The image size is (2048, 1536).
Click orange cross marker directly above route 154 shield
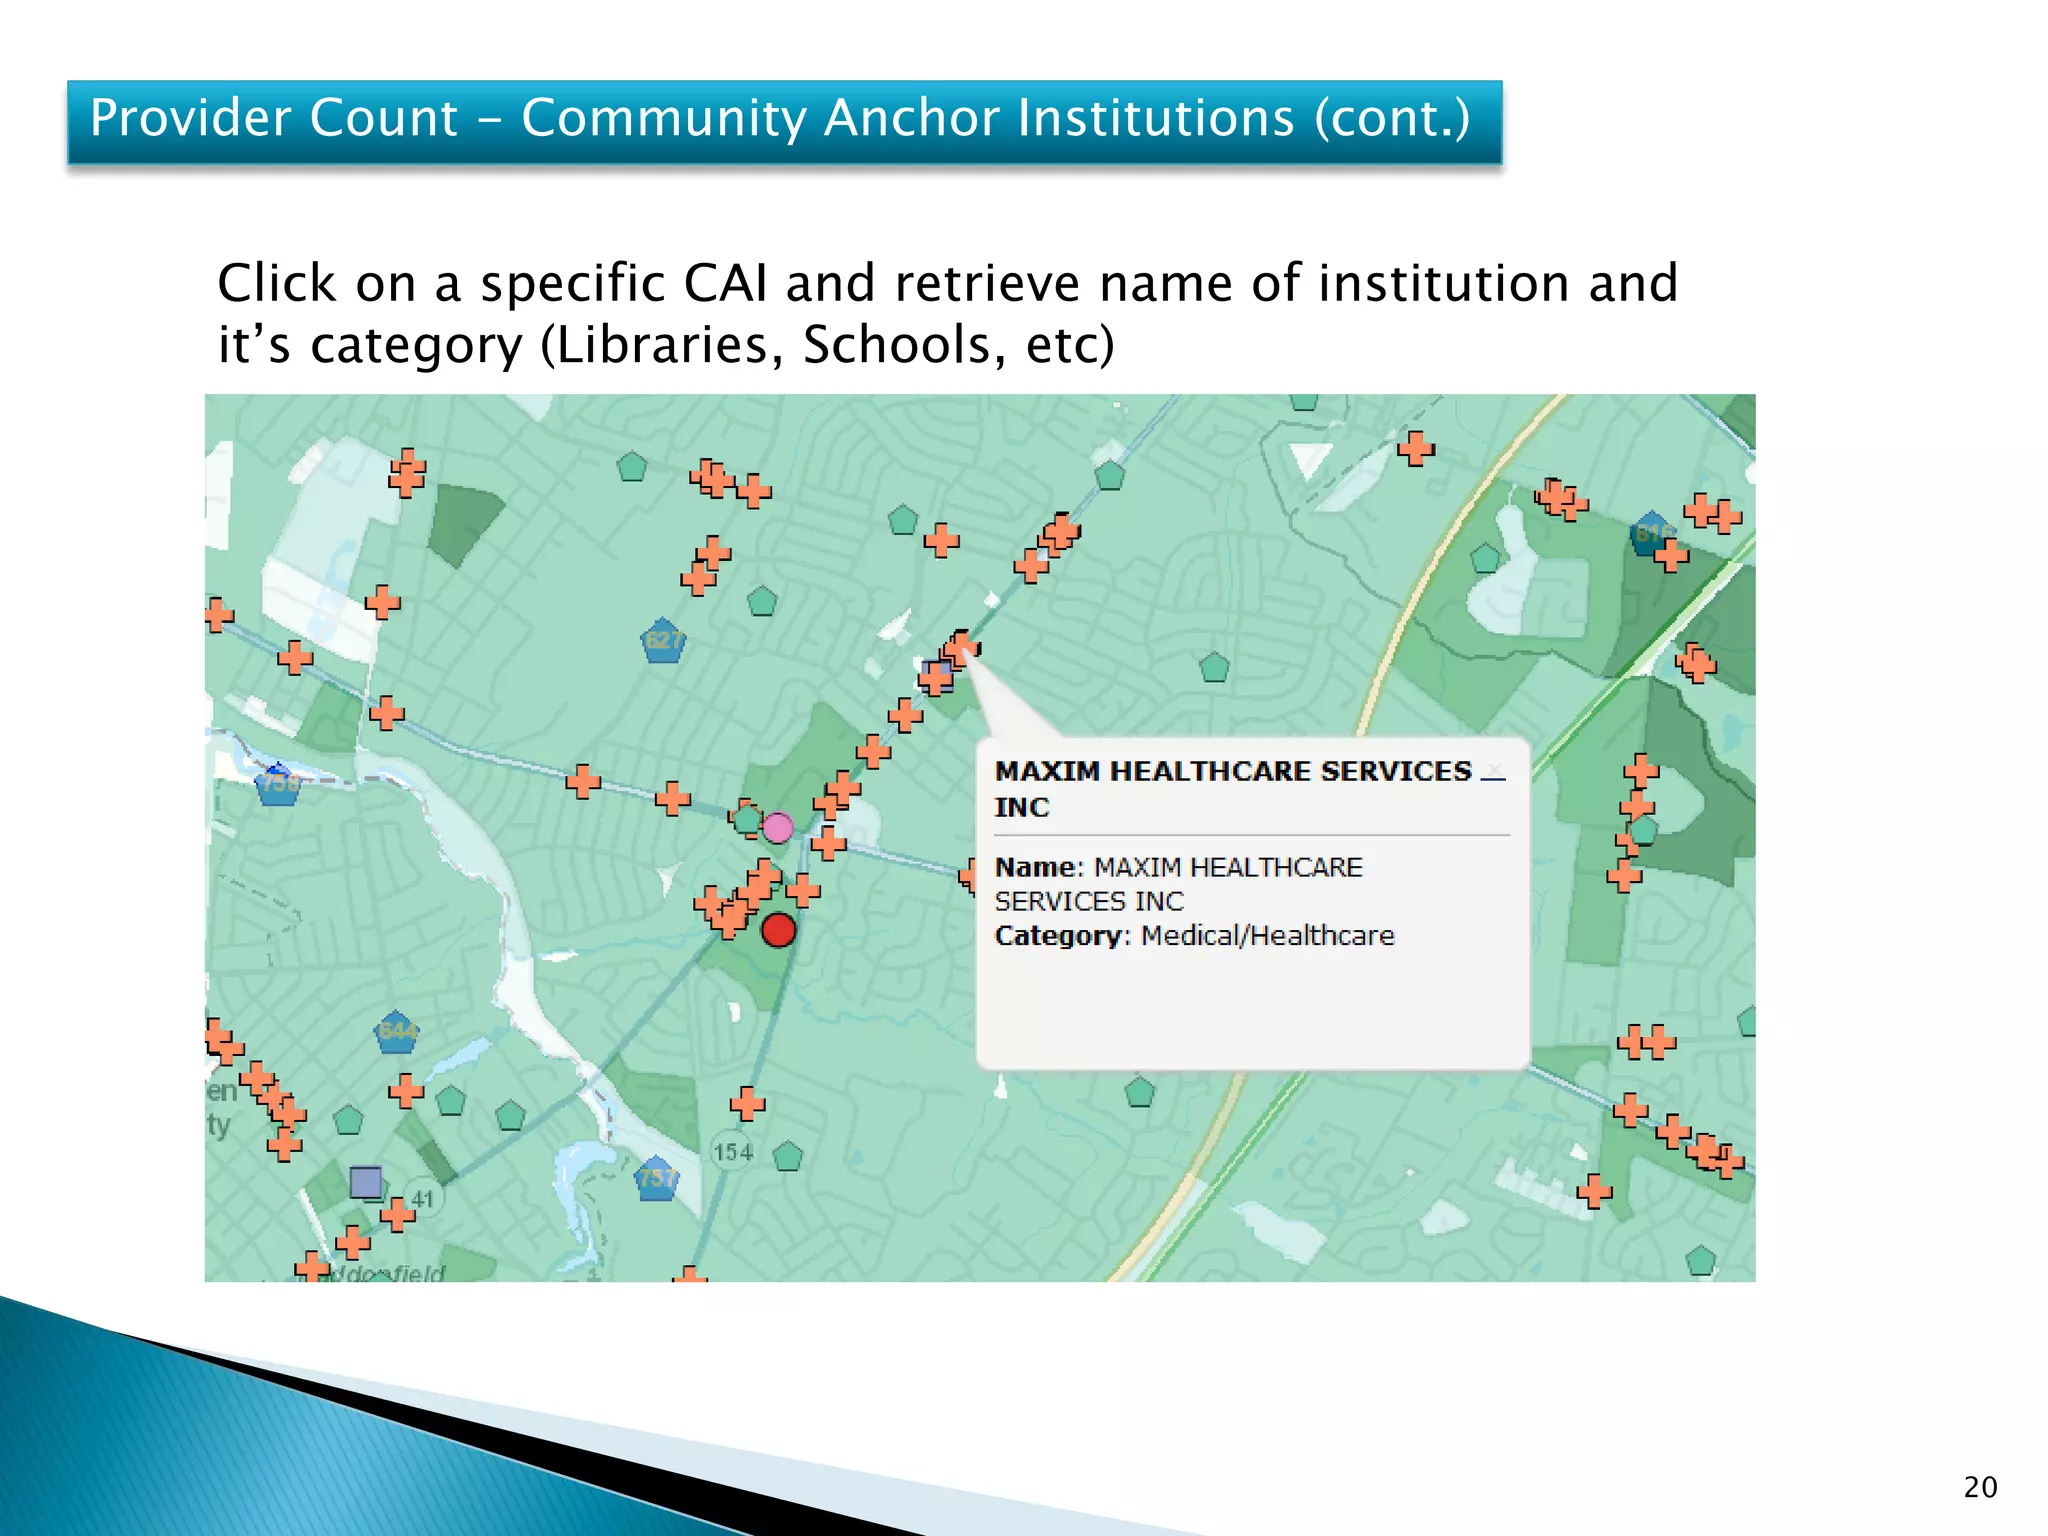[x=747, y=1104]
